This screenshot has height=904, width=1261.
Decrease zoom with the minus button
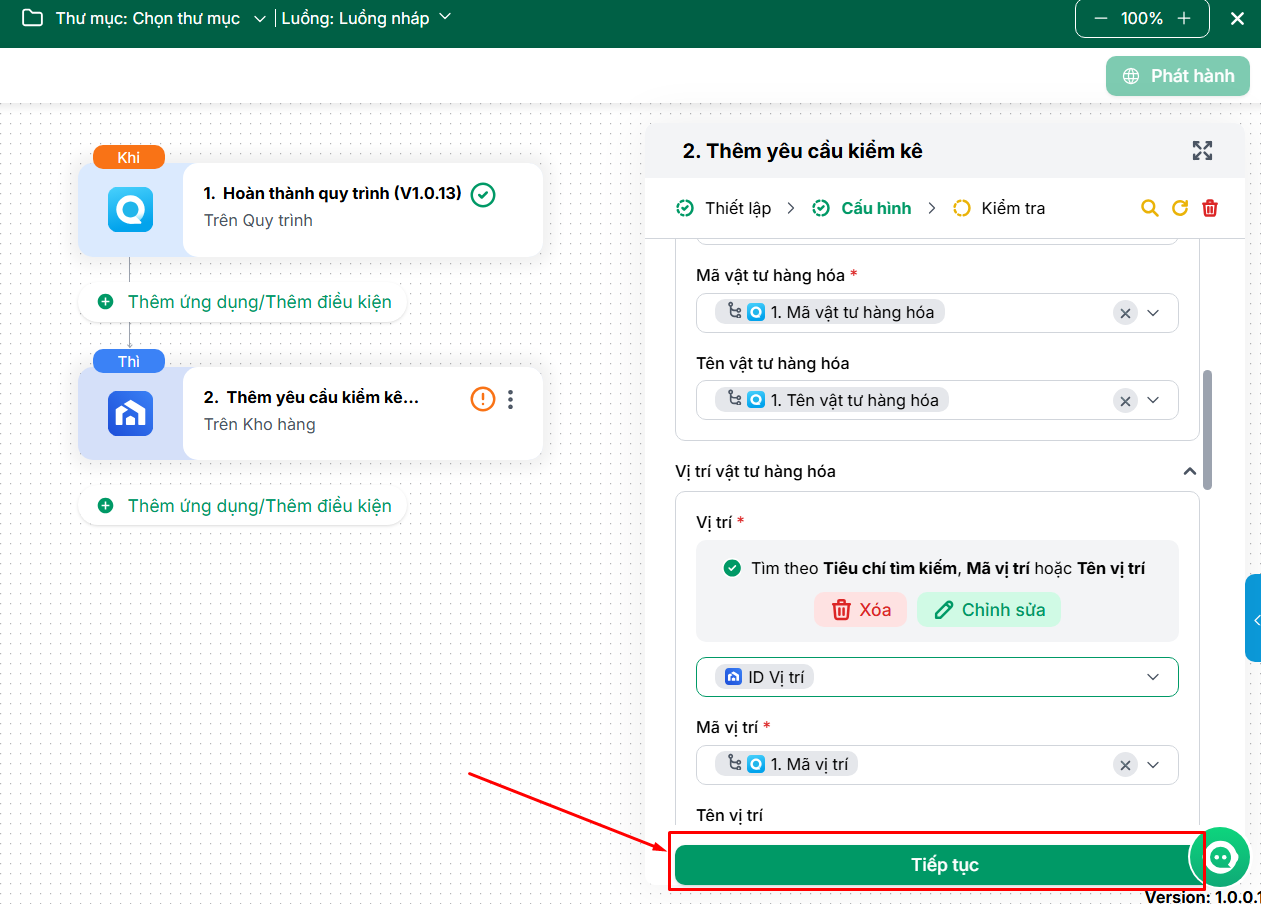tap(1100, 18)
